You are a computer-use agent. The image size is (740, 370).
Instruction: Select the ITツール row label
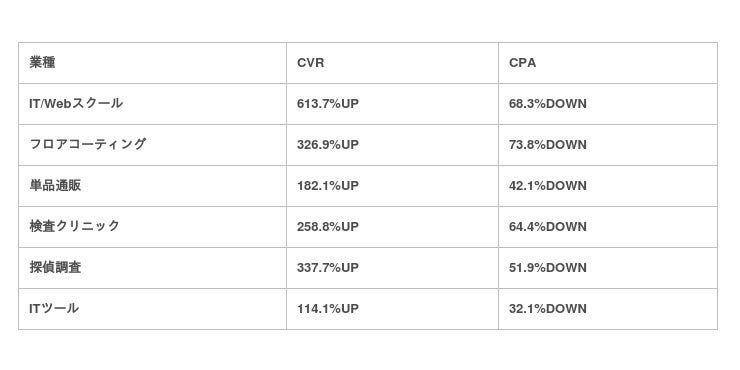[x=54, y=309]
